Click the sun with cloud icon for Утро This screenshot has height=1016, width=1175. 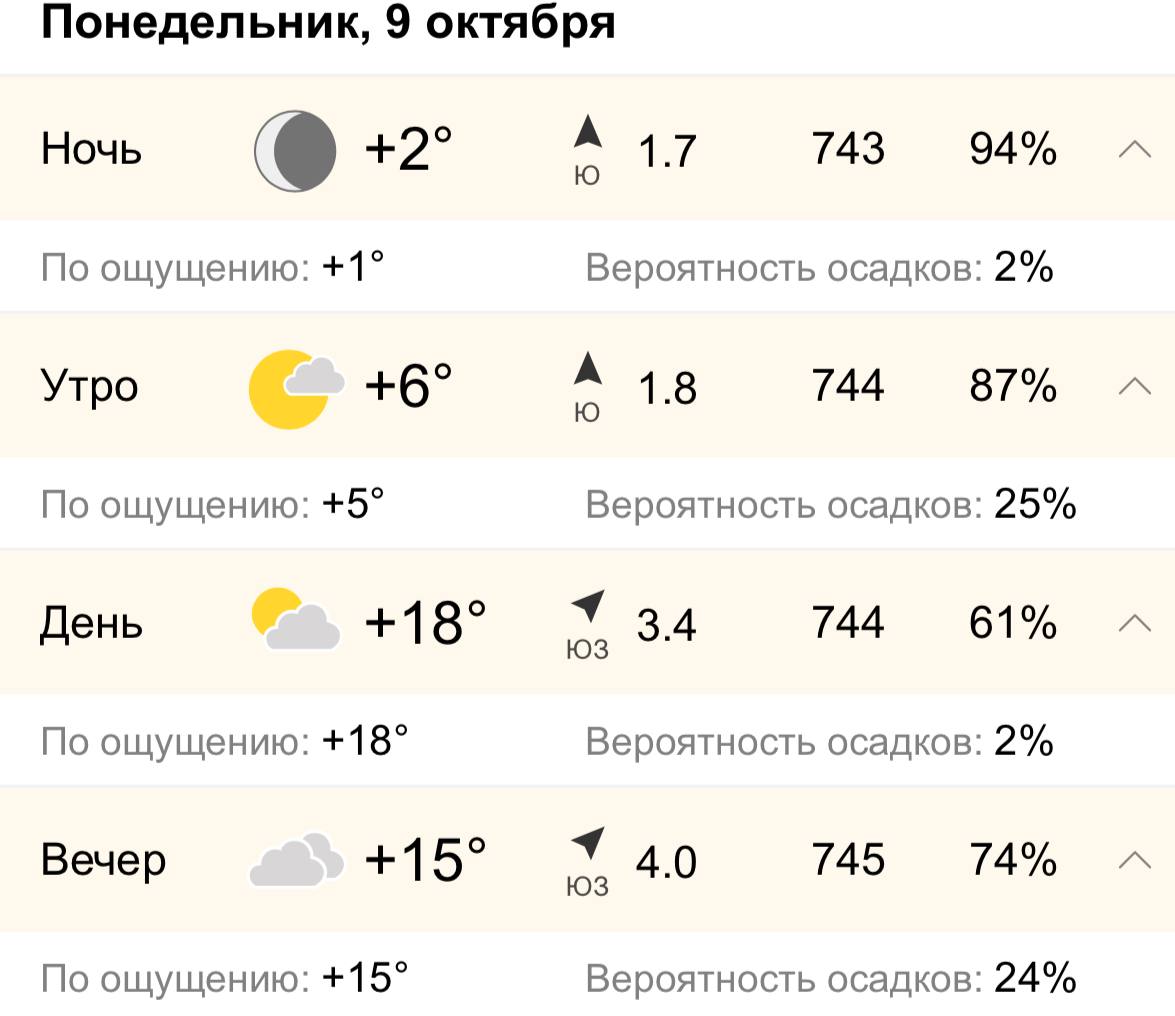295,388
